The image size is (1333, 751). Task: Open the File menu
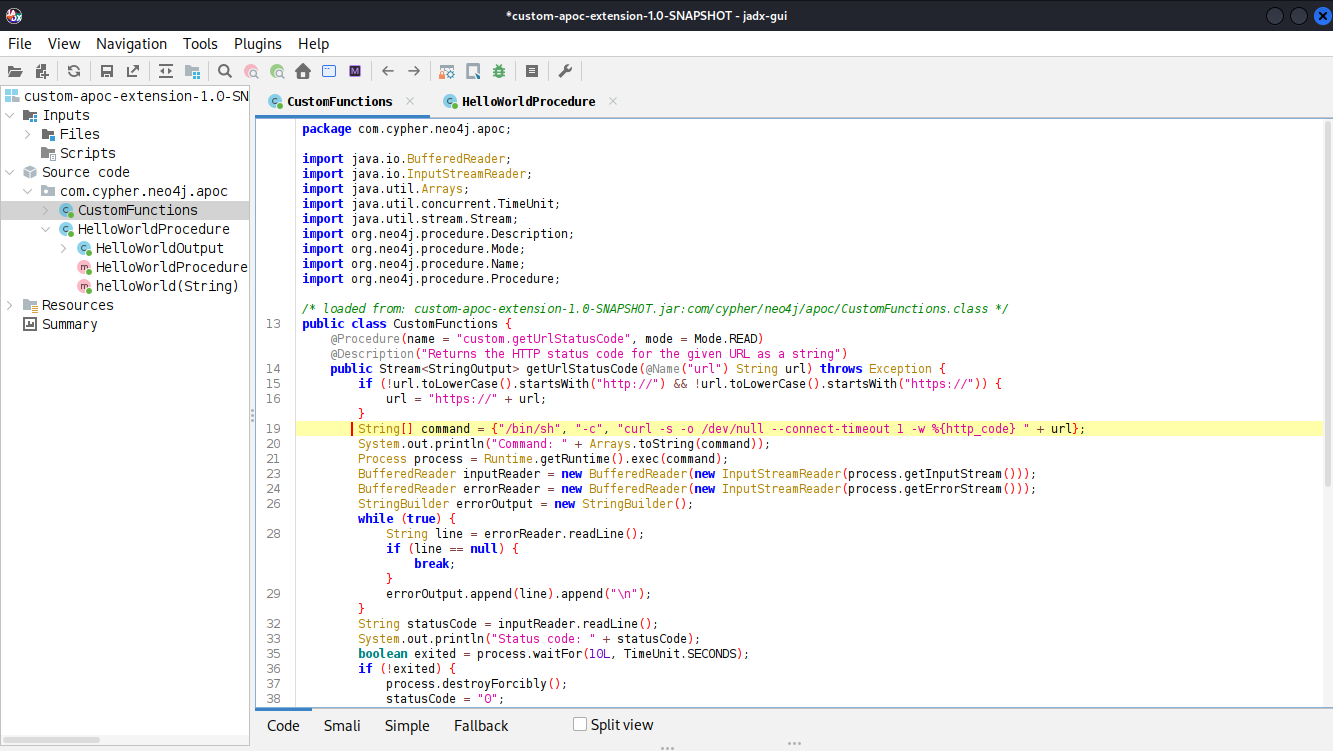click(20, 44)
